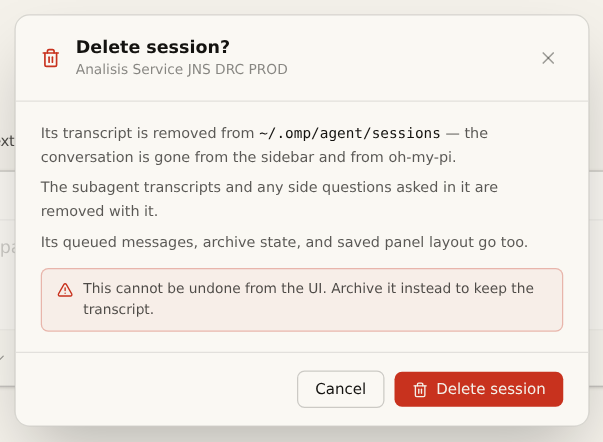Click the cut-off "pa" placeholder behind dialog
Screen dimensions: 603x442
[7, 248]
